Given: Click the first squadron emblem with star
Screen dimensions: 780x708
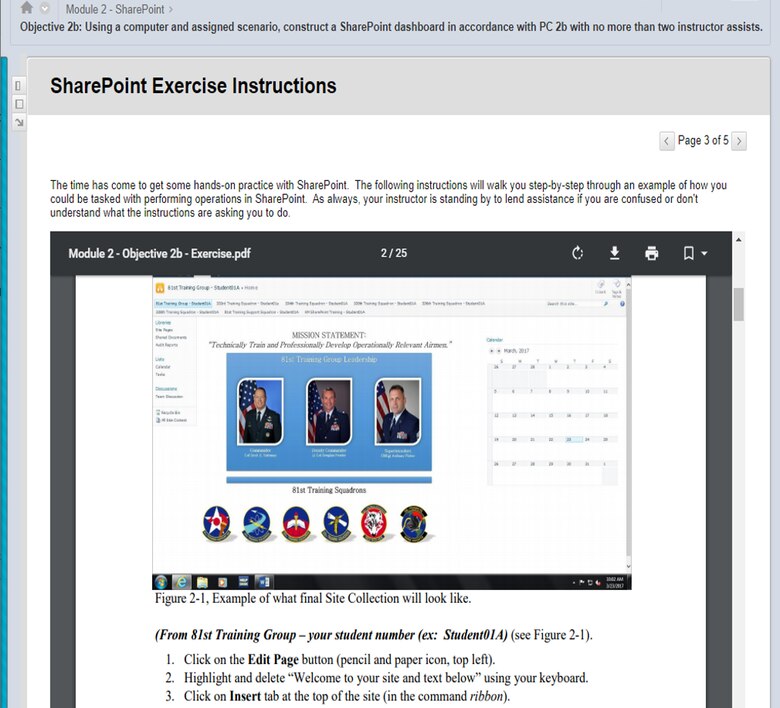Looking at the screenshot, I should point(216,524).
